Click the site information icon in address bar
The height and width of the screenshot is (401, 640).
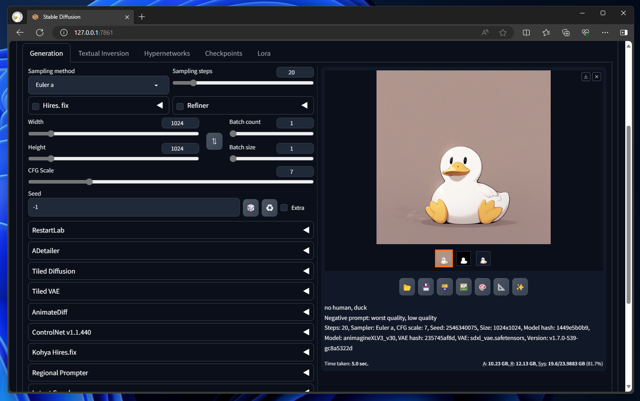pyautogui.click(x=64, y=32)
